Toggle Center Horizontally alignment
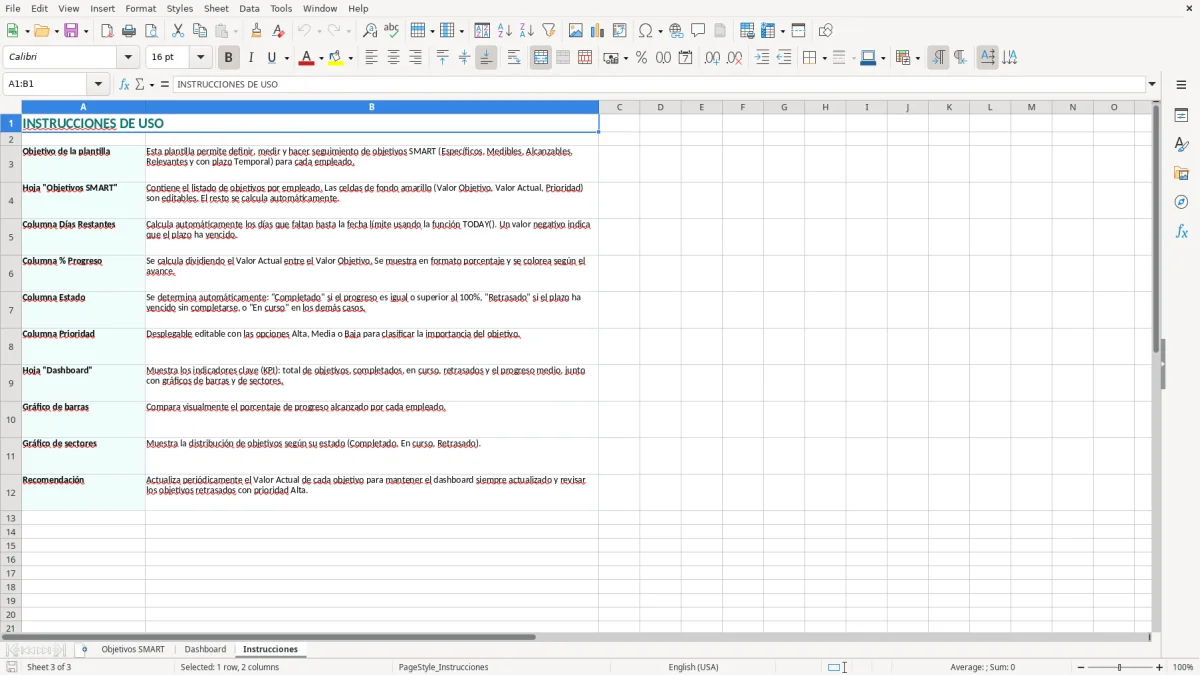 [393, 58]
